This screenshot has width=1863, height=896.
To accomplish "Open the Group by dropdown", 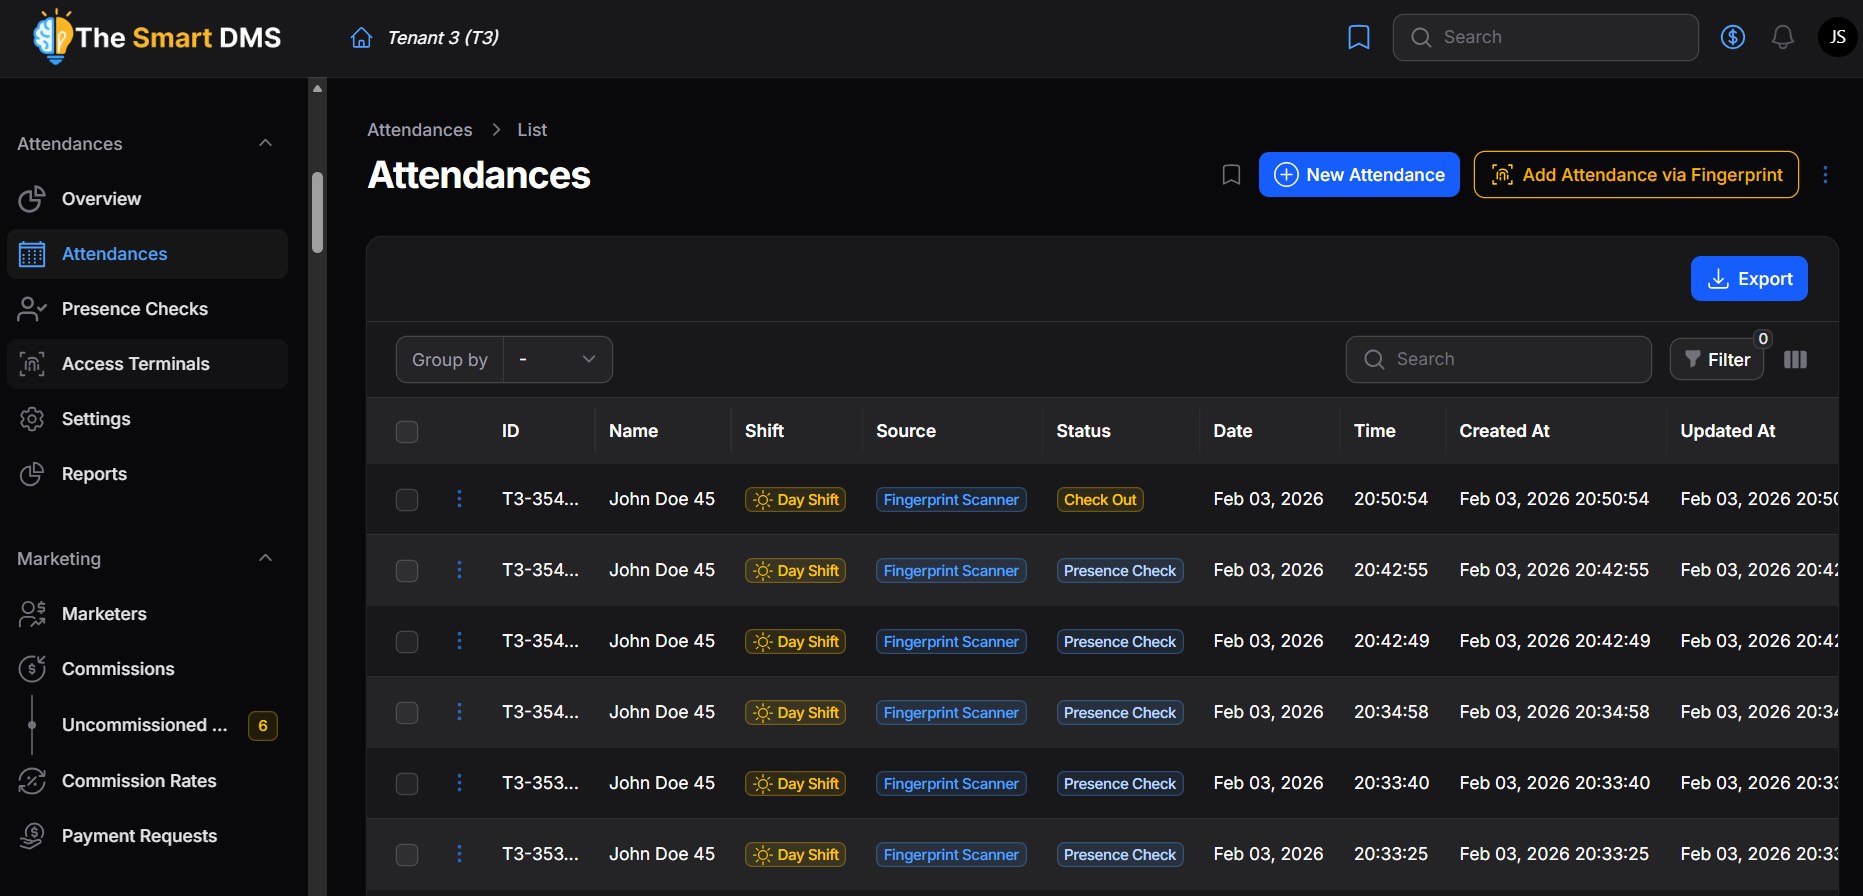I will coord(557,360).
